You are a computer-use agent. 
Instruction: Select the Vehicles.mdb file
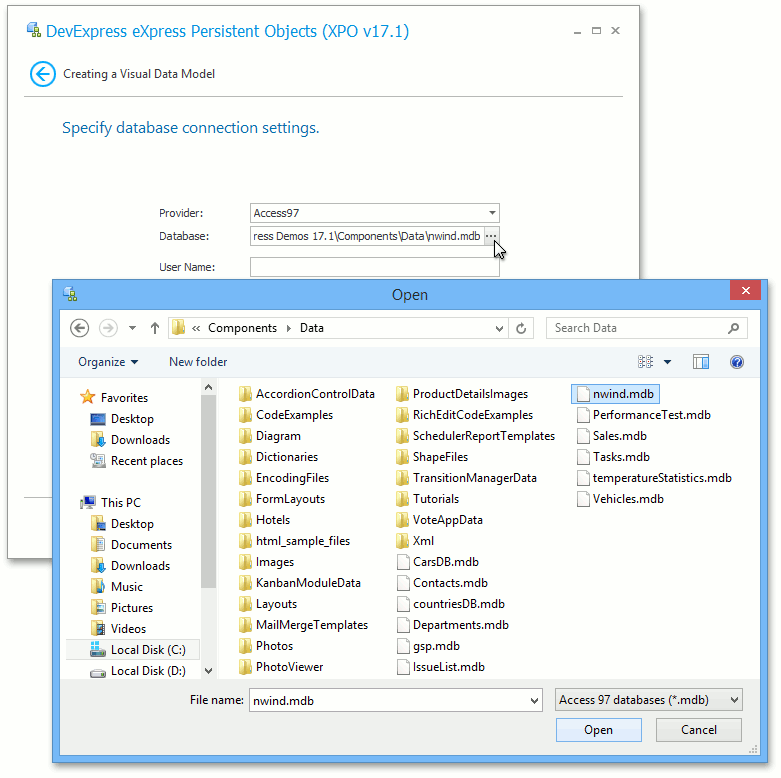(620, 499)
